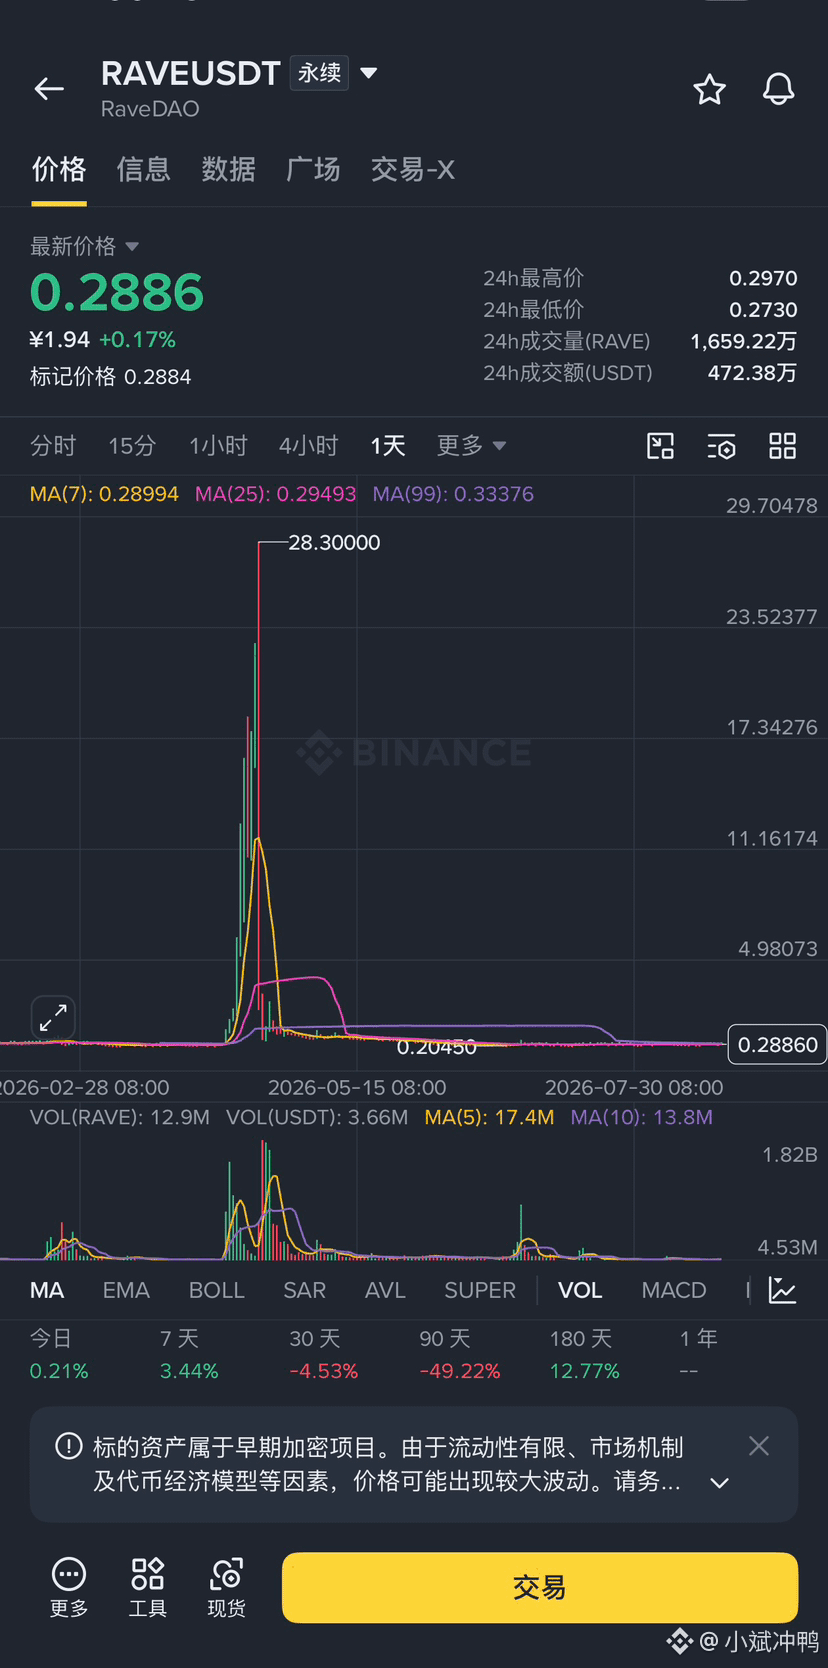Open the contract type dropdown next to 永续

tap(369, 73)
